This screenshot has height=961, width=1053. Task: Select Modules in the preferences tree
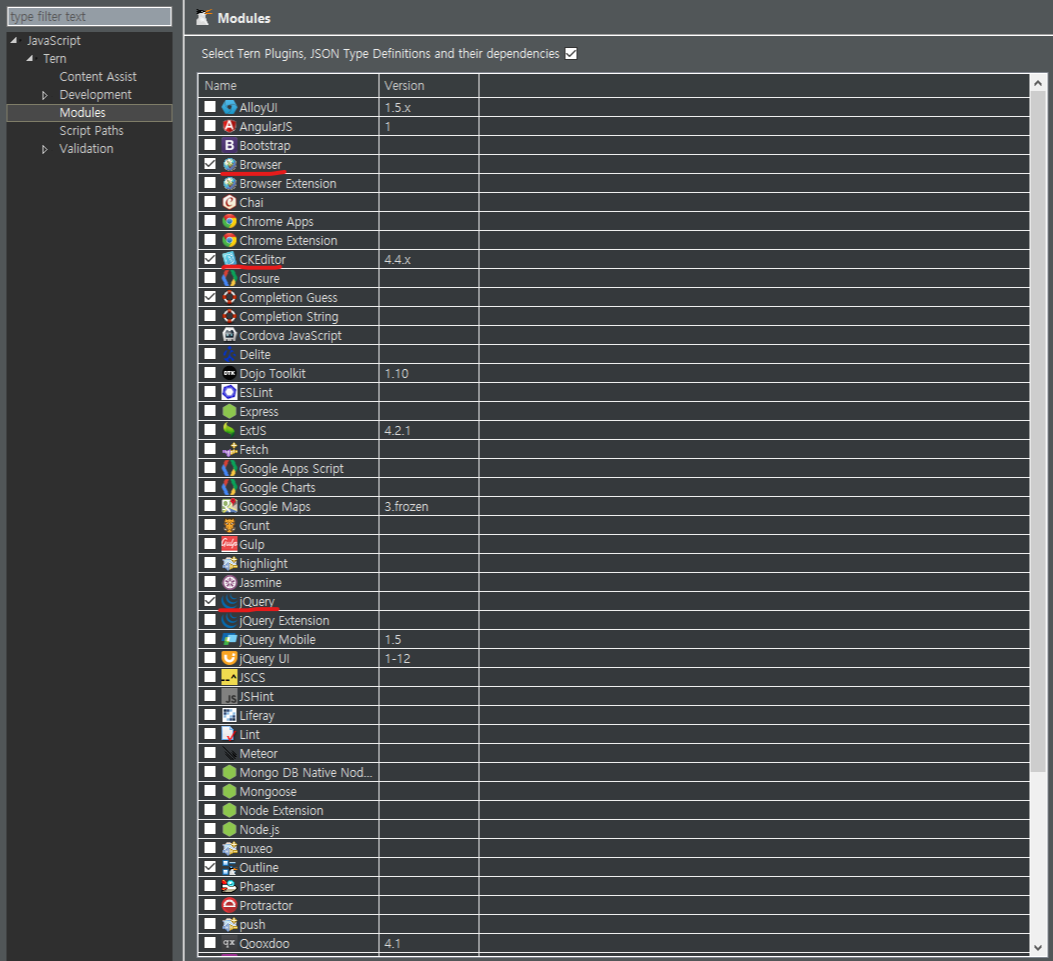point(83,112)
